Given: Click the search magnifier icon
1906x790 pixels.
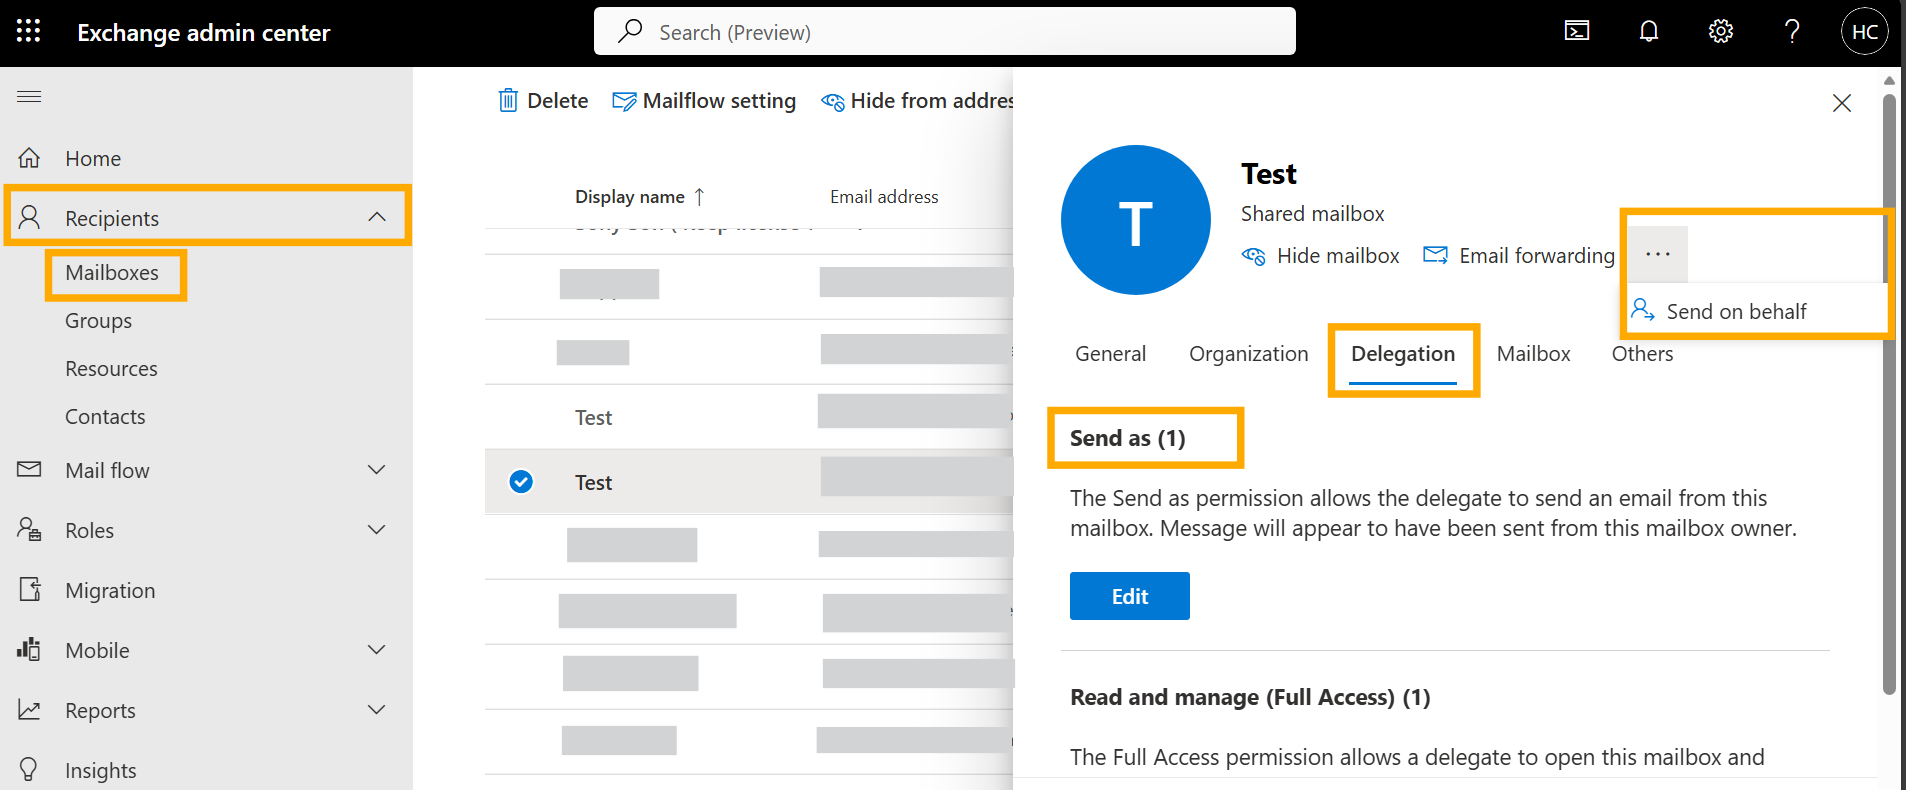Looking at the screenshot, I should pos(630,31).
